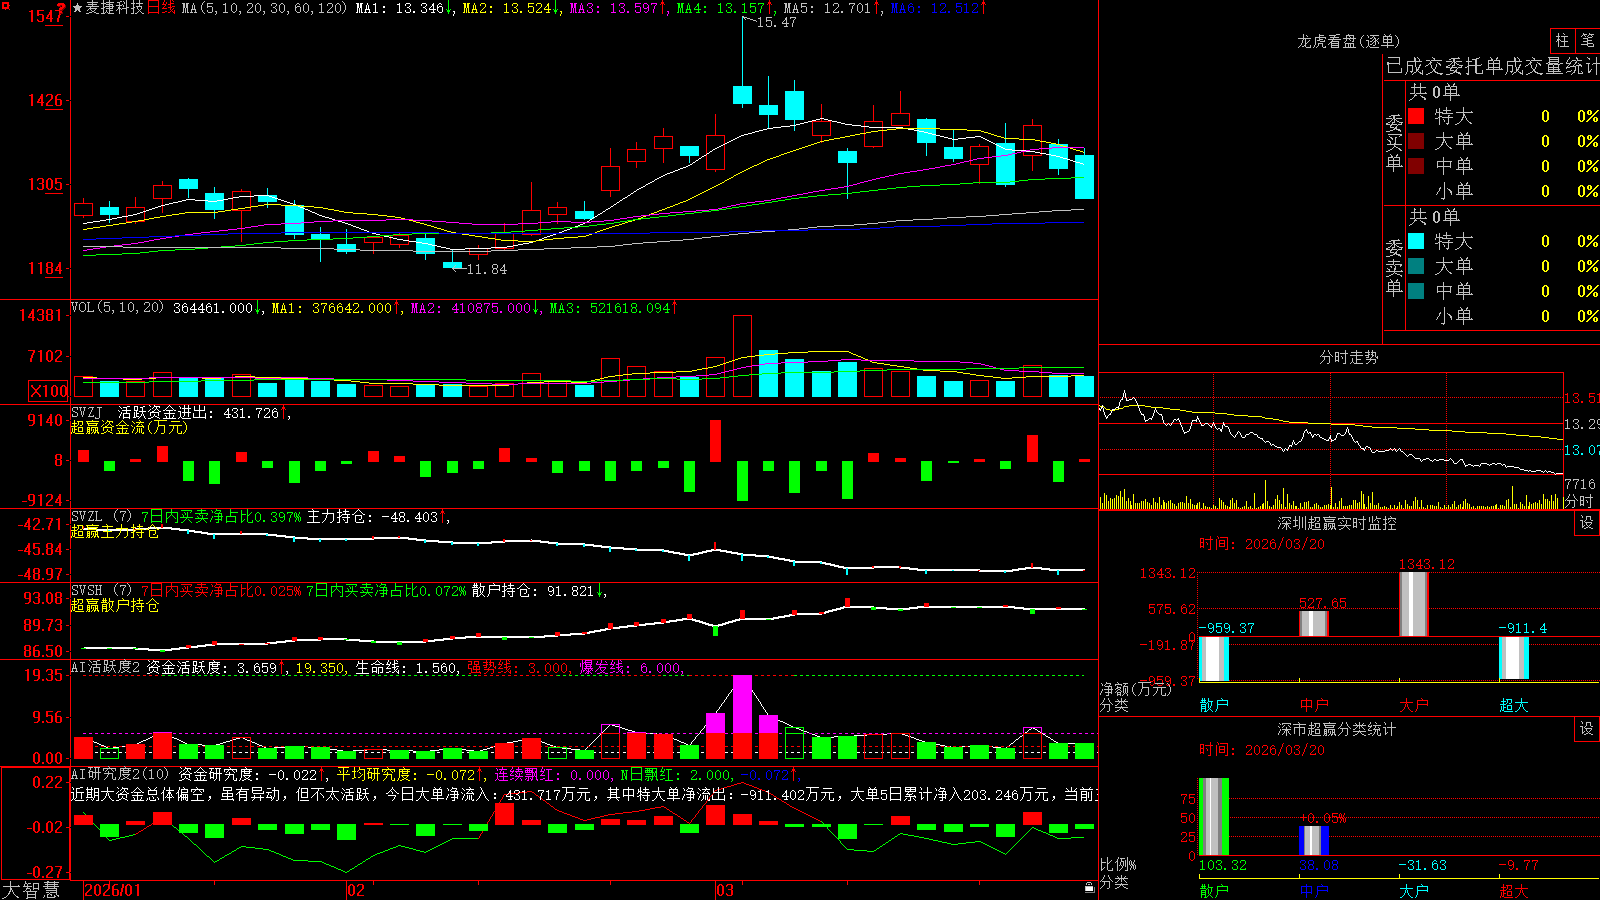Click the blue 中户 bar in 分类统计
This screenshot has height=900, width=1600.
click(1314, 840)
